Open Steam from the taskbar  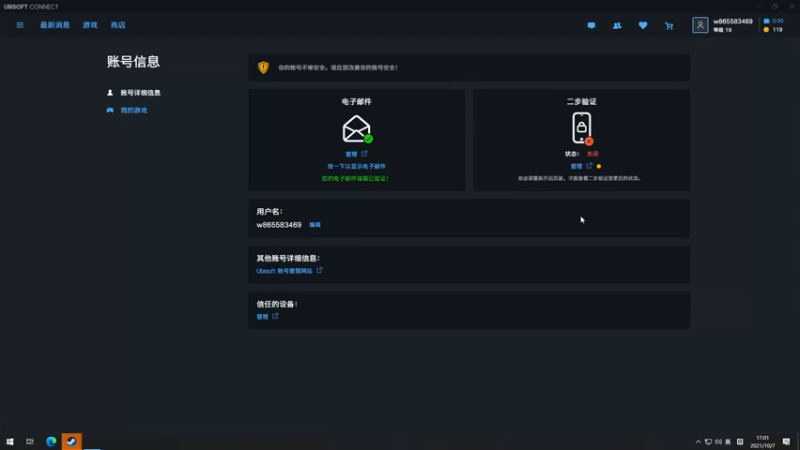71,442
